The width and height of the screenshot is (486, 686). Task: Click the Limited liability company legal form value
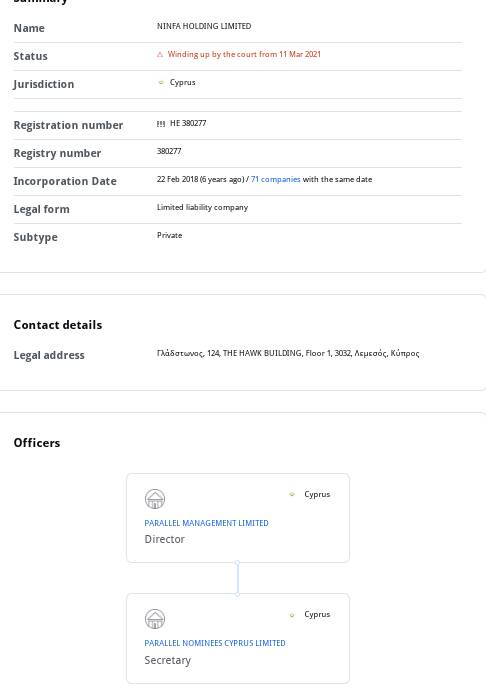pyautogui.click(x=203, y=207)
